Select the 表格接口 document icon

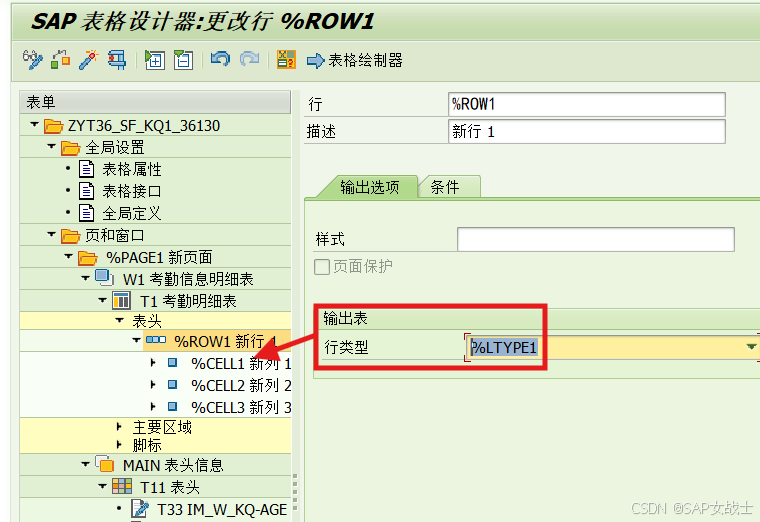pos(86,191)
